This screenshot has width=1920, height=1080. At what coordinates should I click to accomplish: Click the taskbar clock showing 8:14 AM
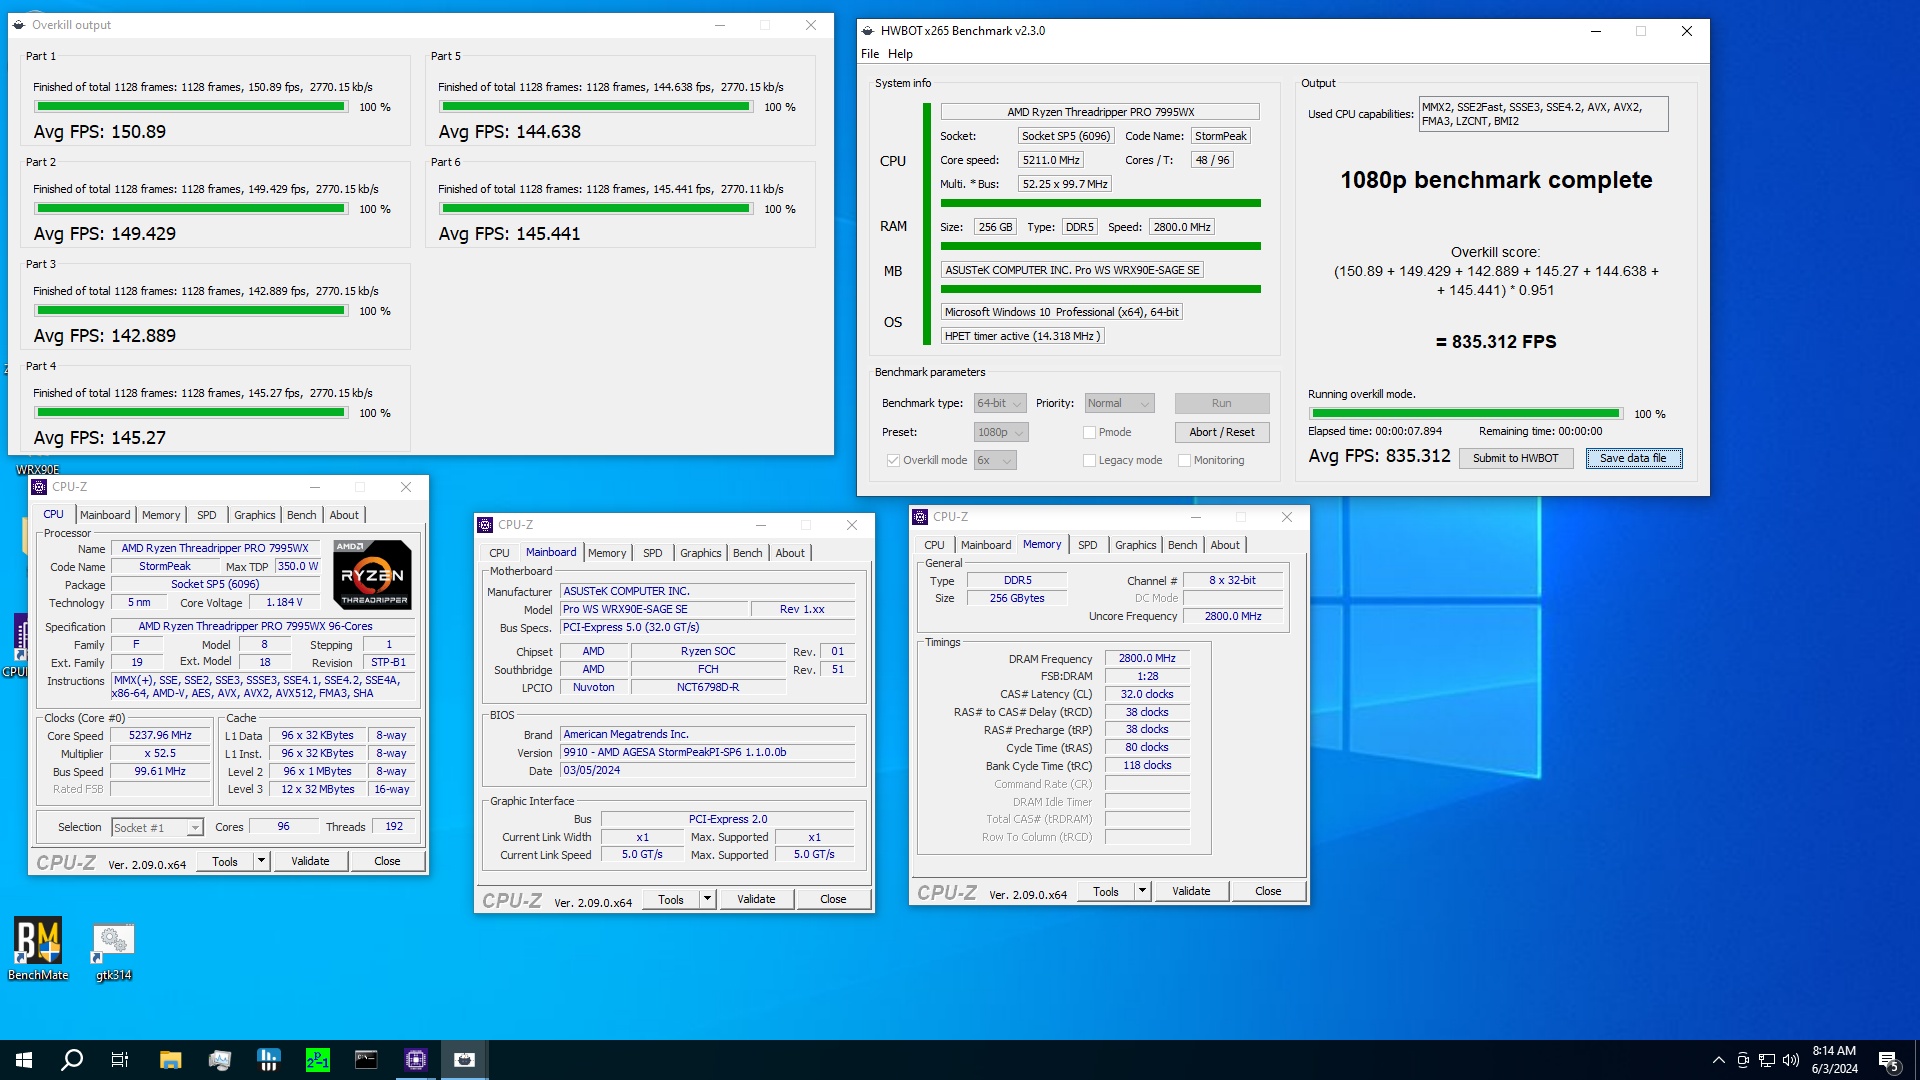[1835, 1060]
